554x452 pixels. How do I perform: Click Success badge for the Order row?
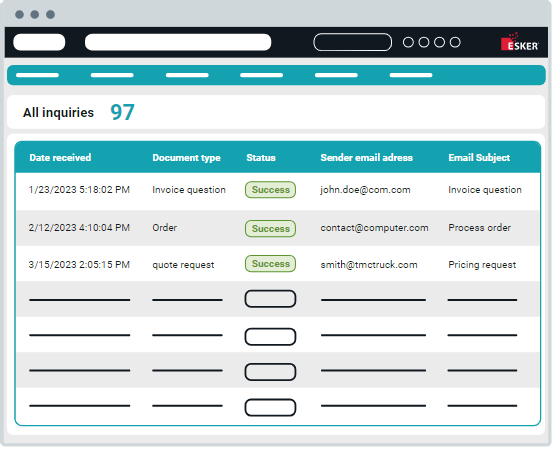pyautogui.click(x=271, y=229)
